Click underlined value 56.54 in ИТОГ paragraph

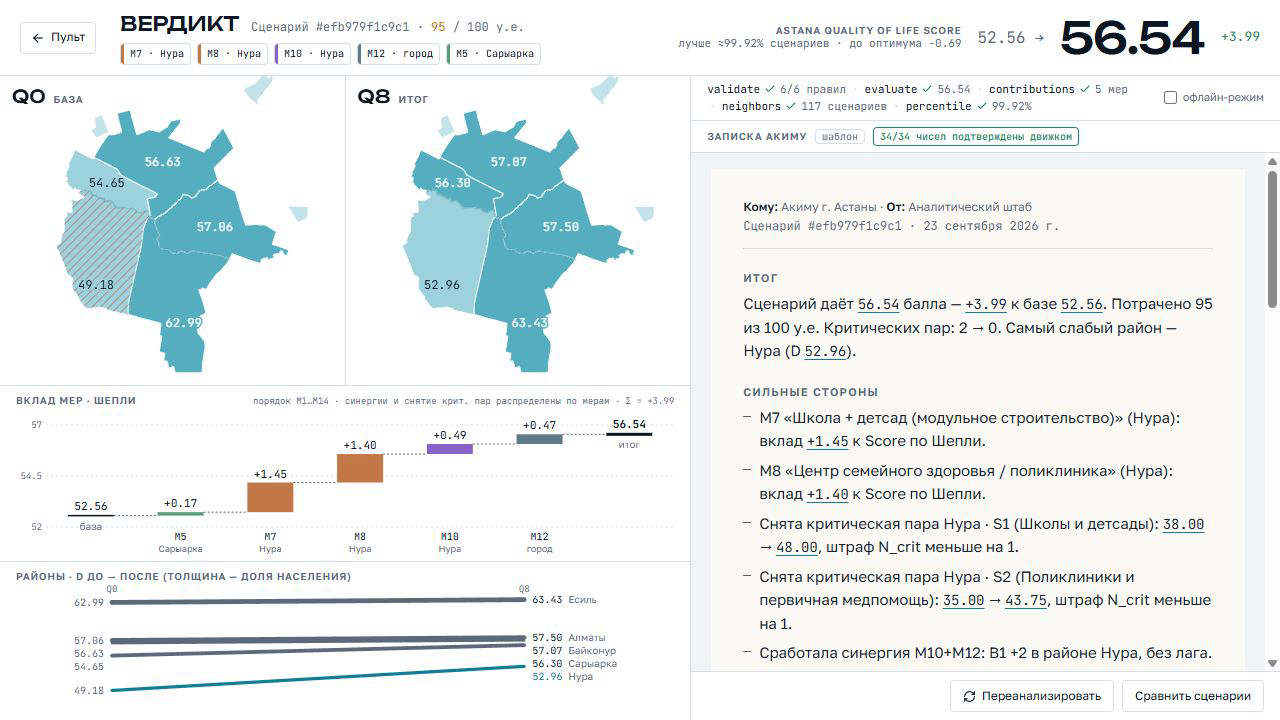tap(878, 304)
